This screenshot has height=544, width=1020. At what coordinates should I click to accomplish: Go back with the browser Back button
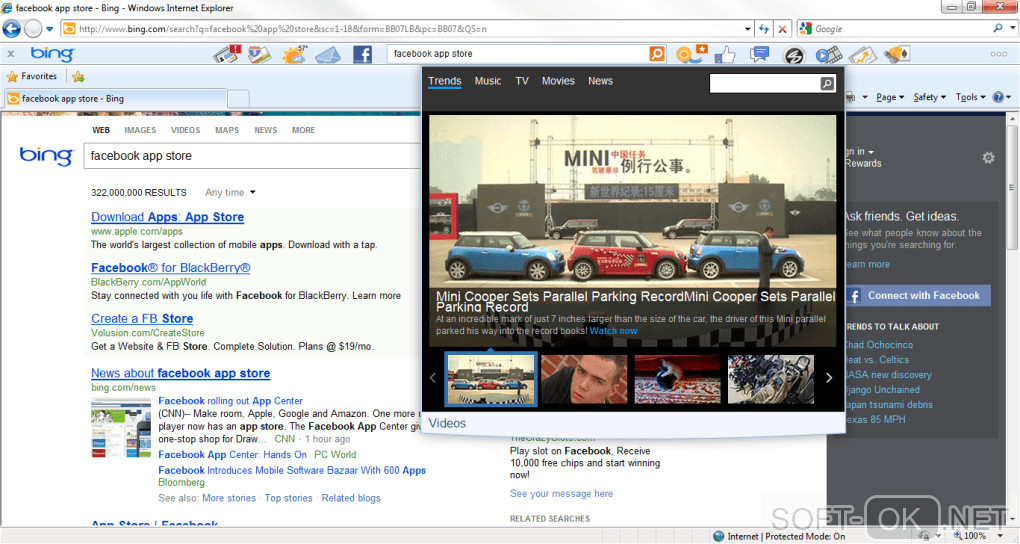pyautogui.click(x=12, y=29)
